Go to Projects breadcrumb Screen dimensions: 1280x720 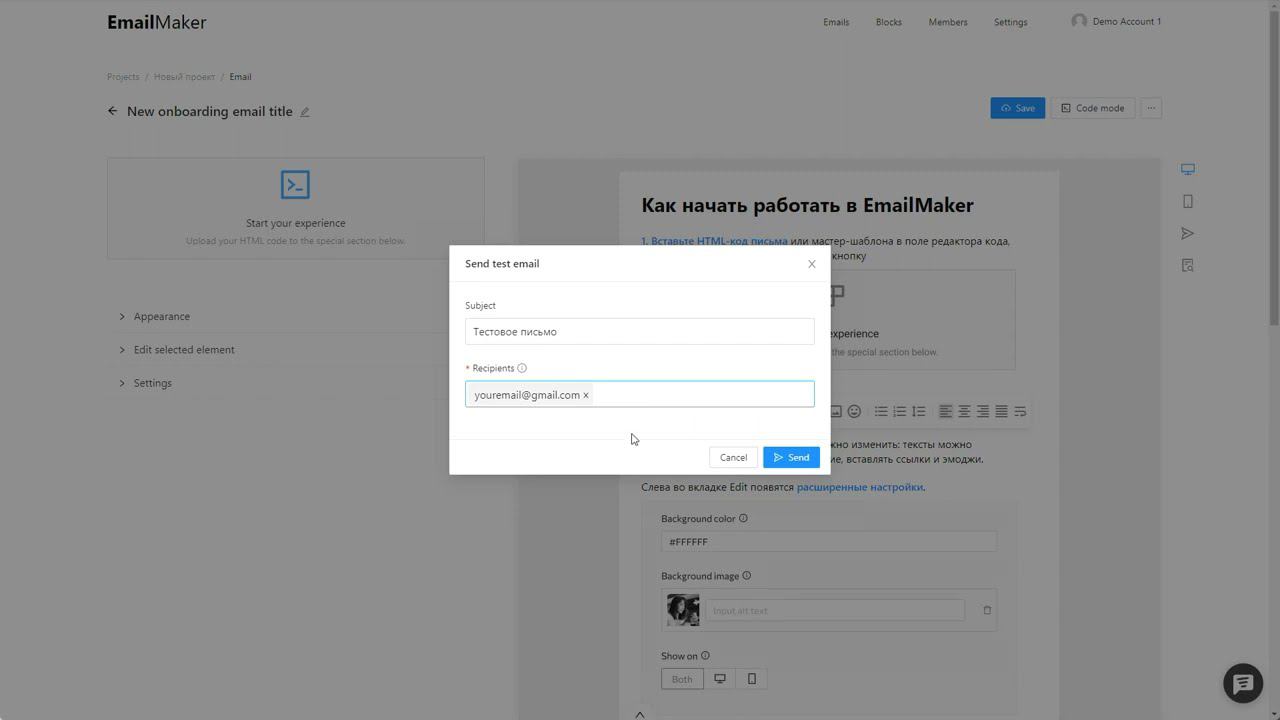[x=123, y=77]
